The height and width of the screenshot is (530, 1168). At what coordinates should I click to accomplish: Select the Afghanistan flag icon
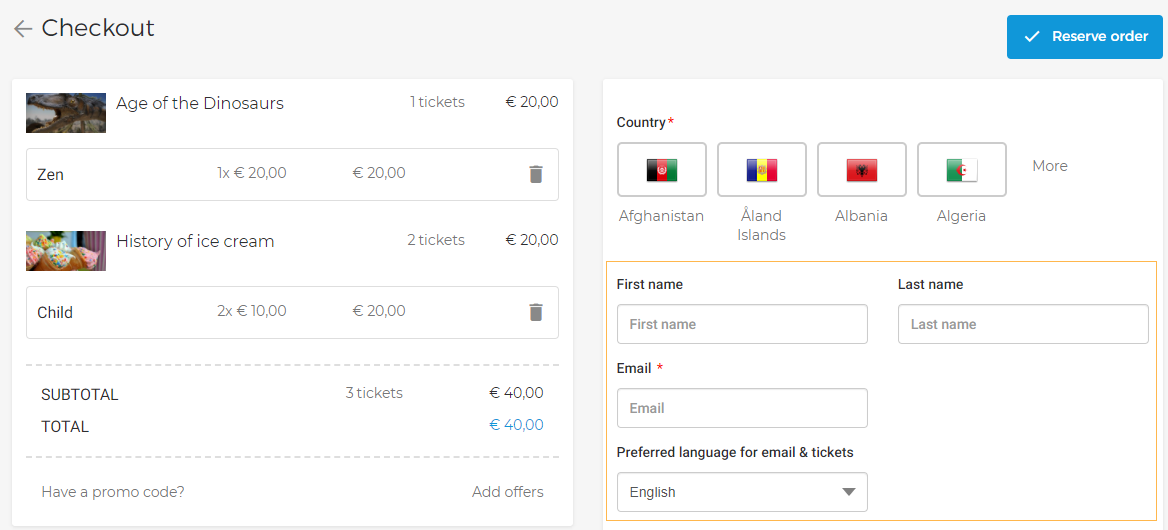pos(662,170)
